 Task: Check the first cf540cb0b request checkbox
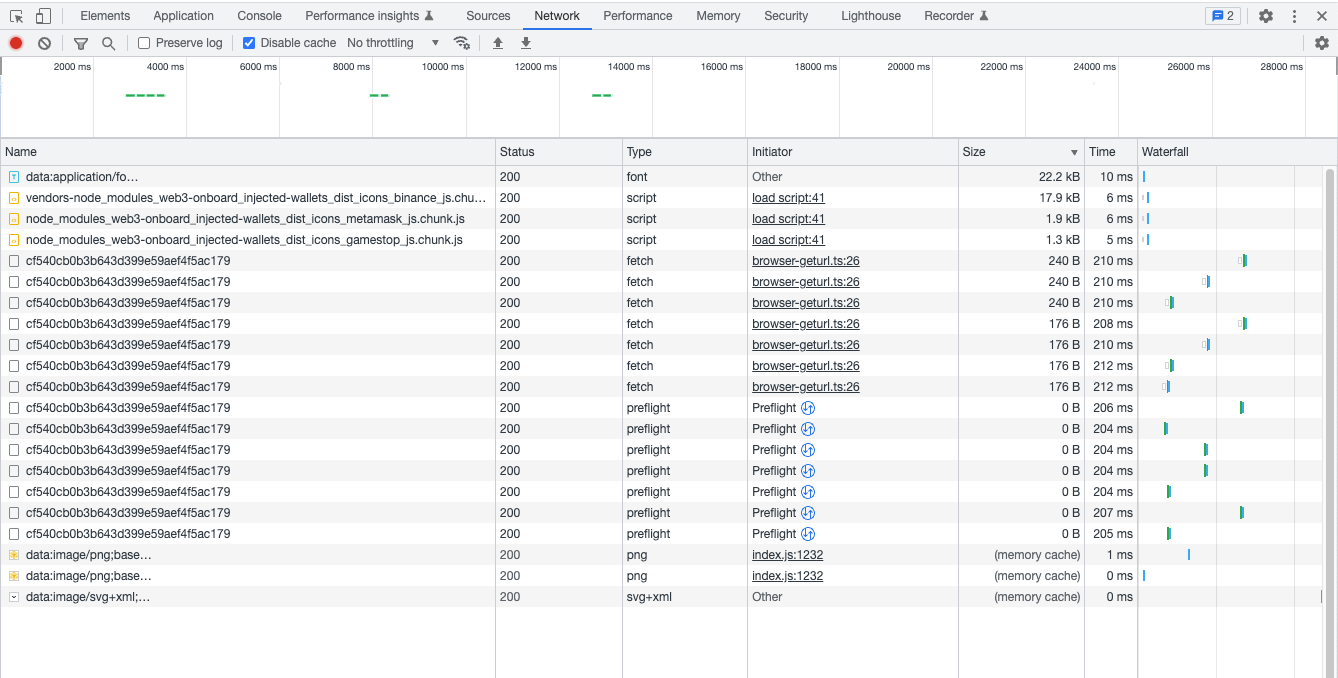13,260
